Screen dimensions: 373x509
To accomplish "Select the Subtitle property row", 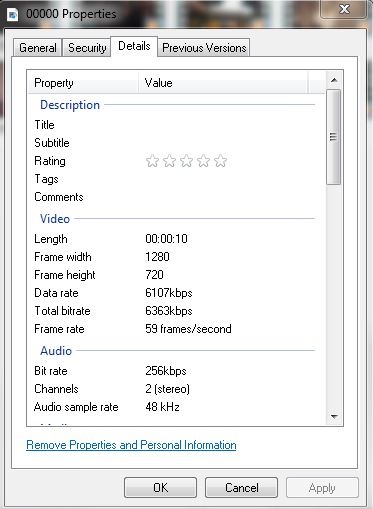I will (x=175, y=143).
